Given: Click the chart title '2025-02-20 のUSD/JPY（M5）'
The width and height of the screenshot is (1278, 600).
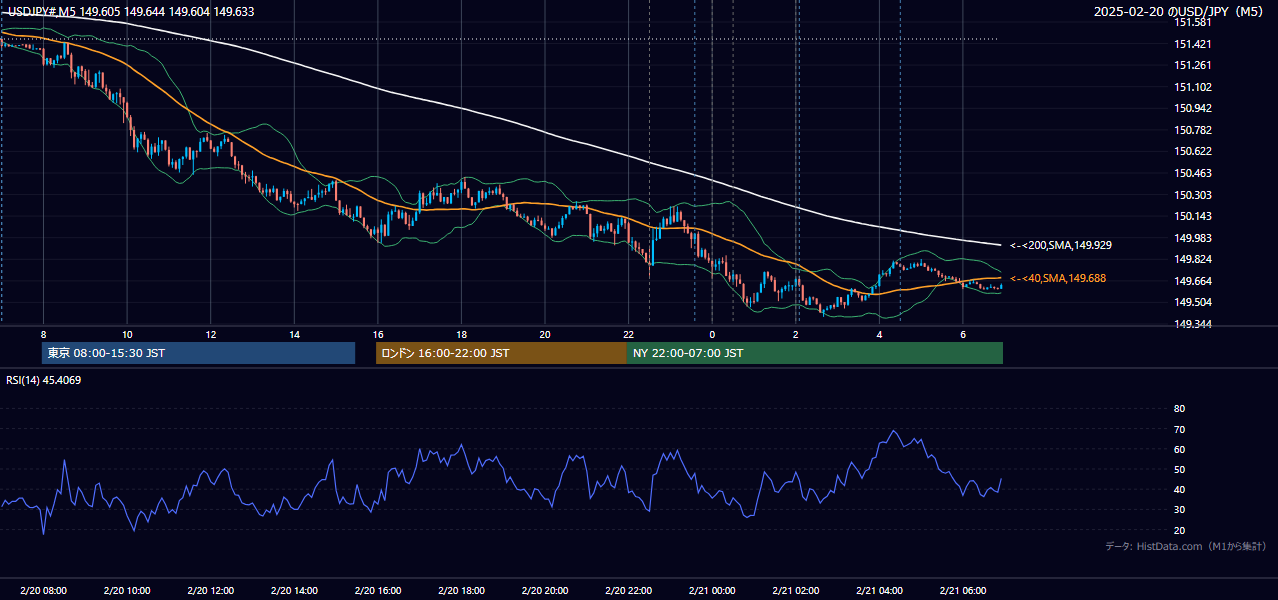Looking at the screenshot, I should (1179, 12).
